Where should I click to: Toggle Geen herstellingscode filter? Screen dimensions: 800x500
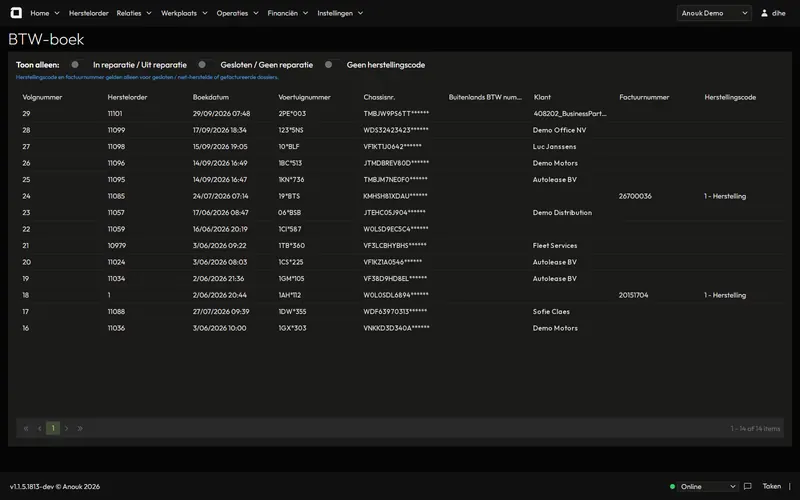click(x=329, y=65)
